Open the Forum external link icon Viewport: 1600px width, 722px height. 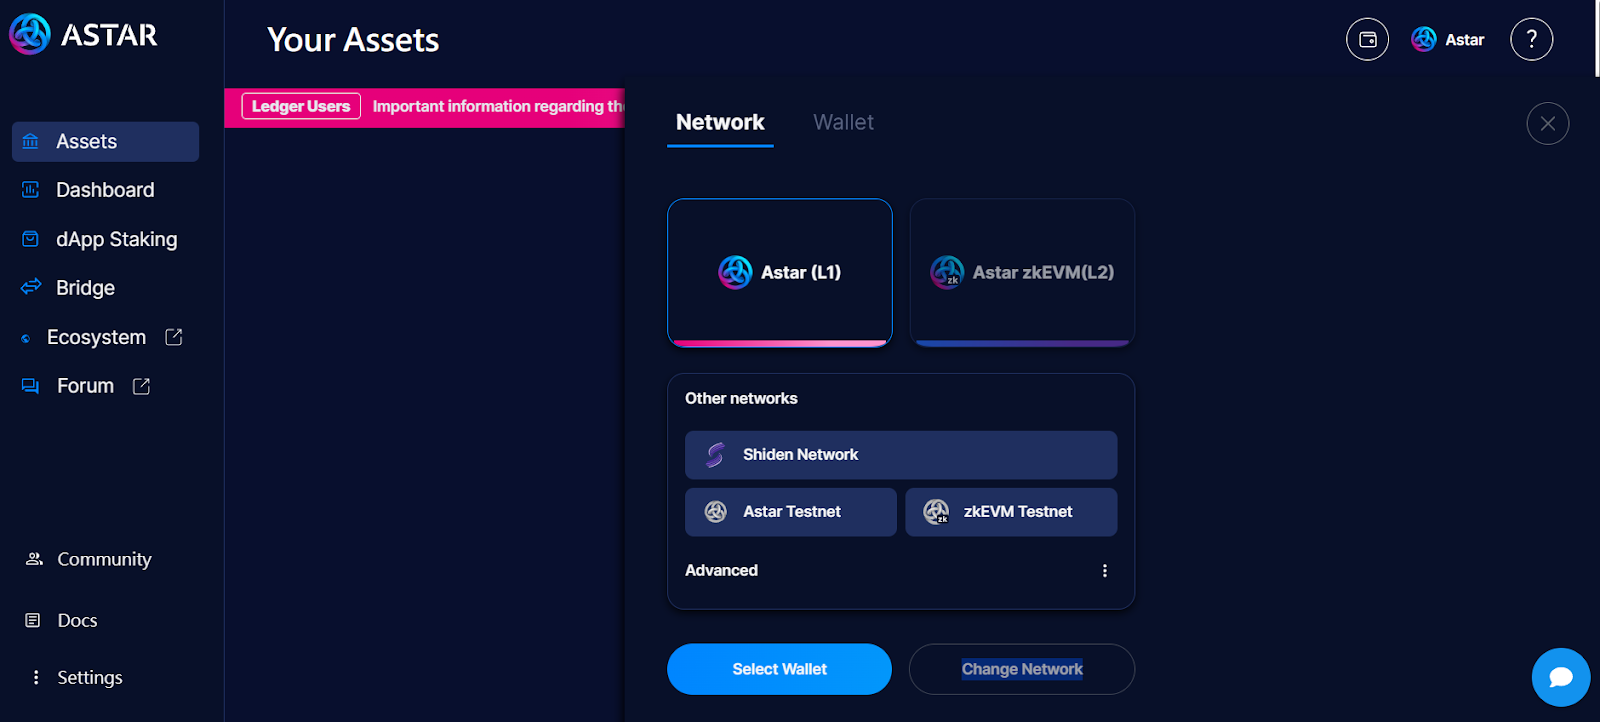pyautogui.click(x=140, y=385)
